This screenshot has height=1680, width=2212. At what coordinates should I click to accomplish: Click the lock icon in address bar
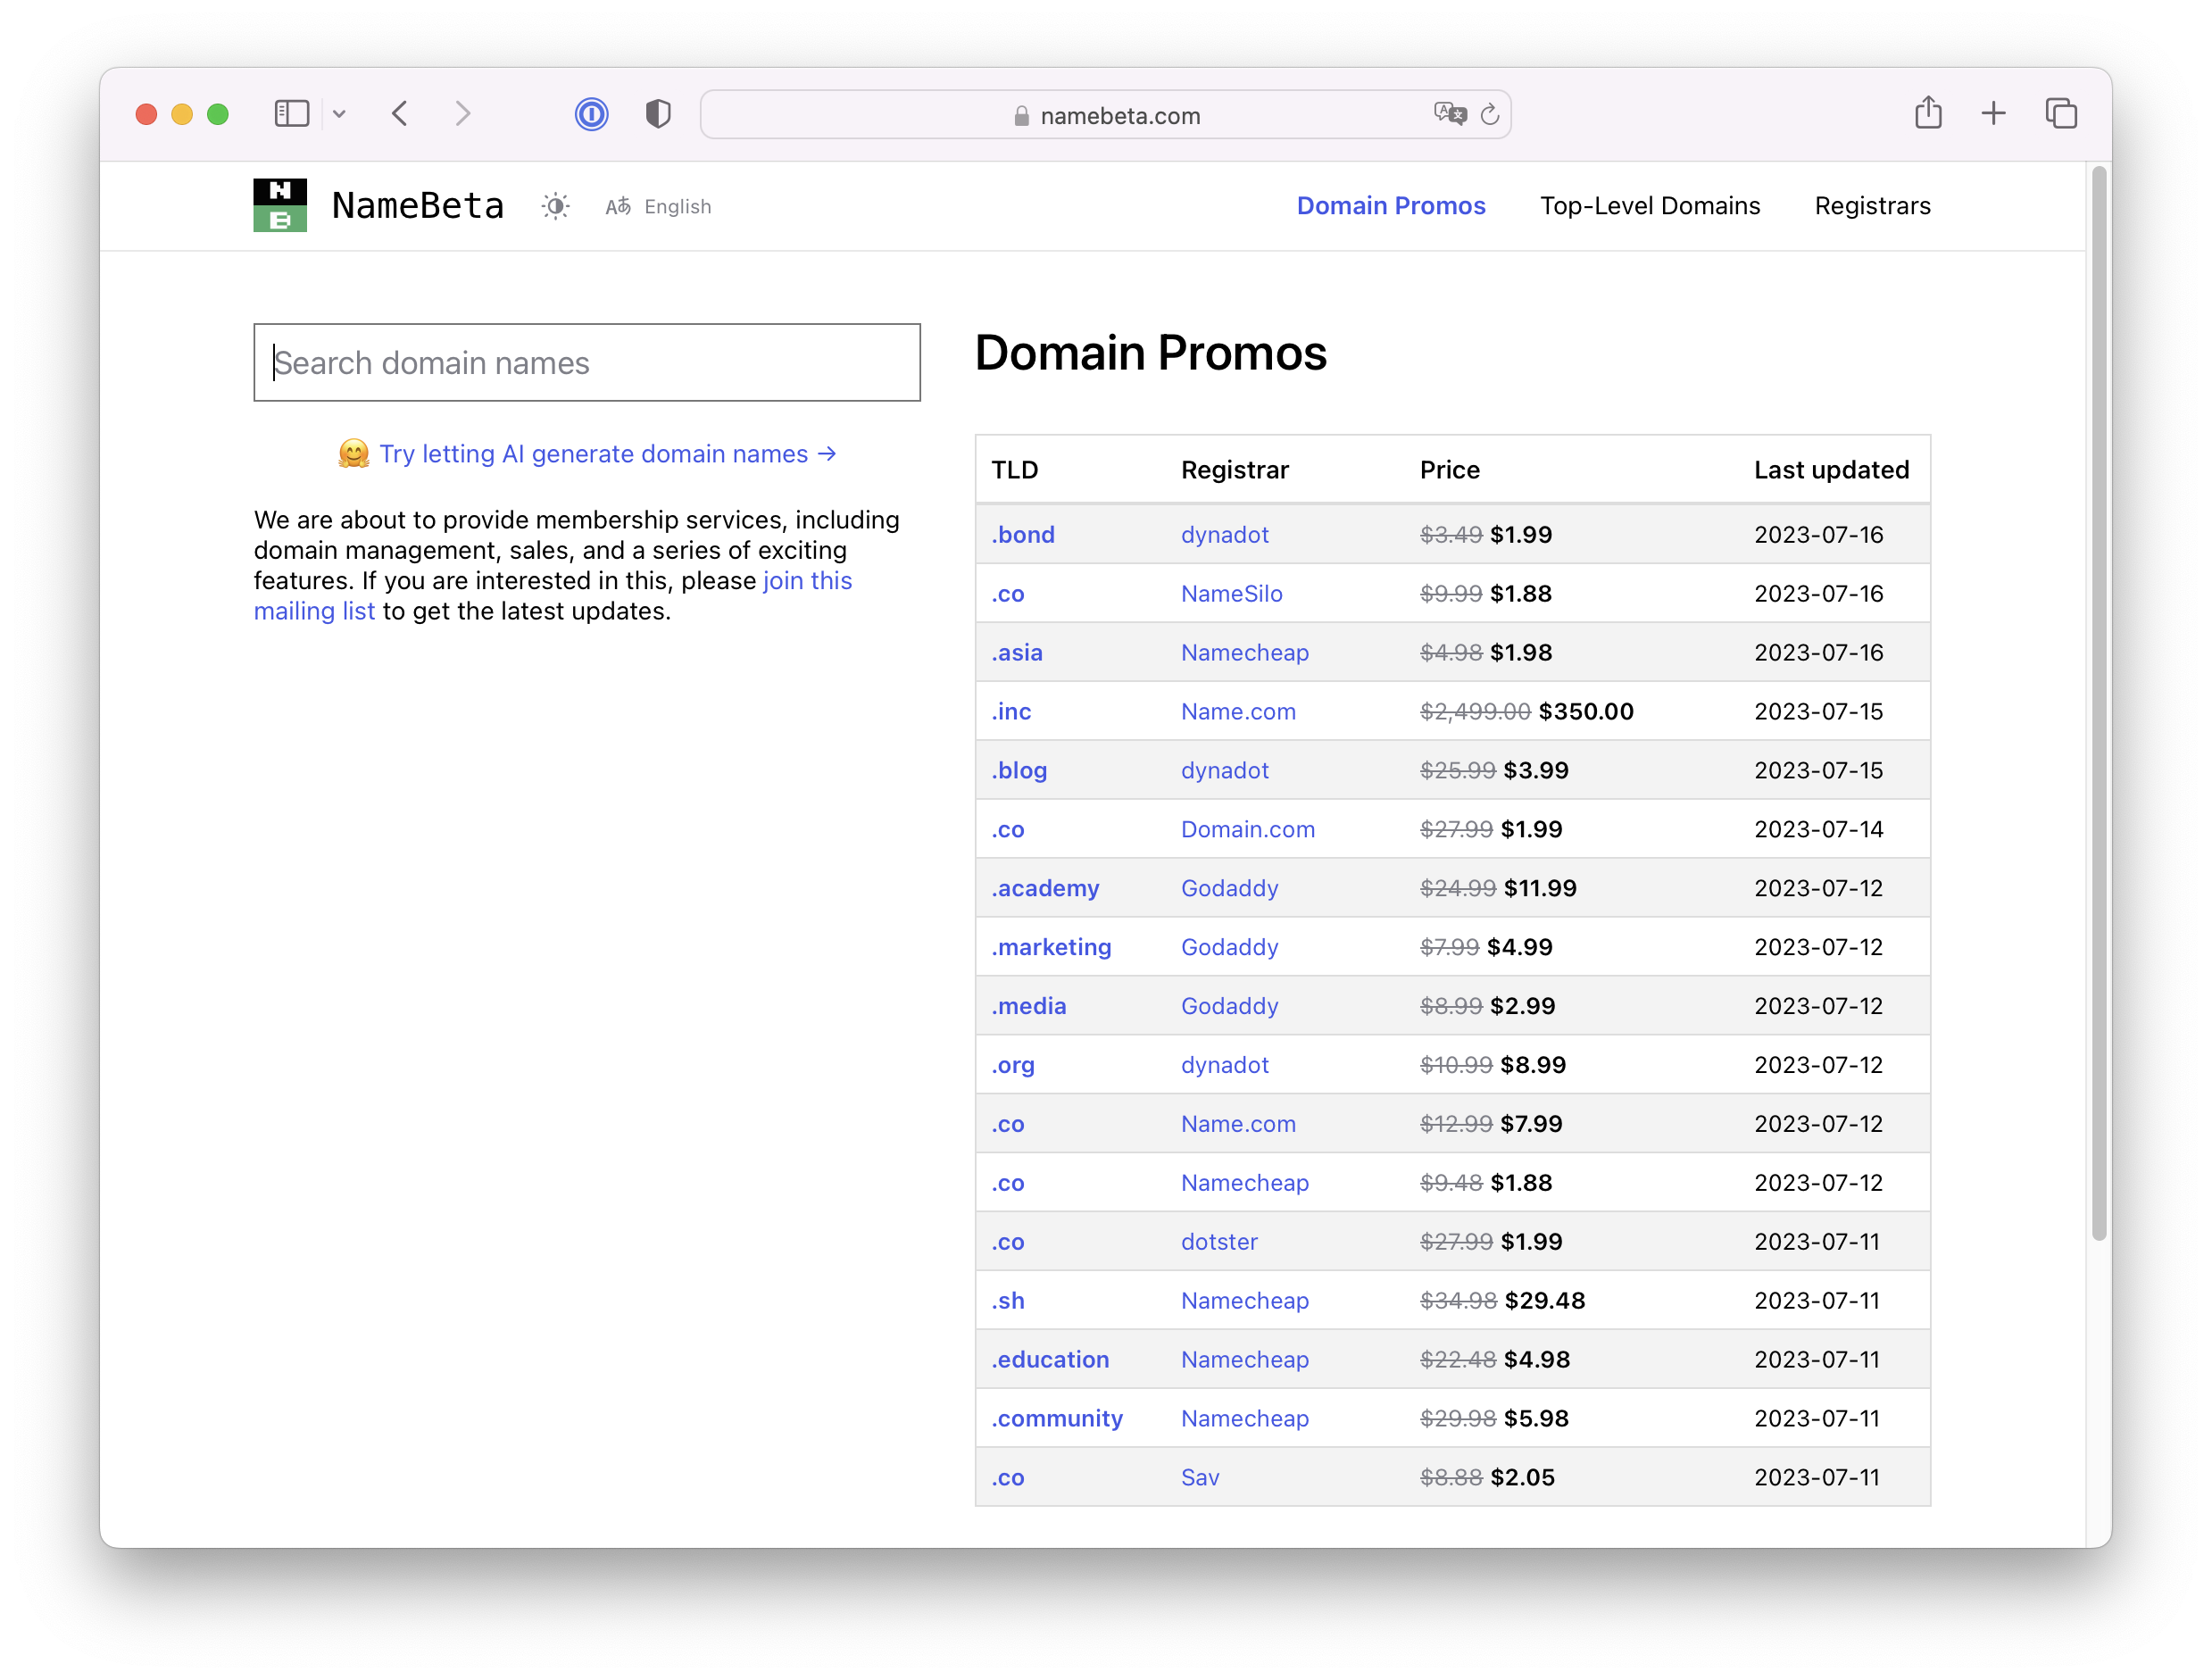tap(1021, 116)
